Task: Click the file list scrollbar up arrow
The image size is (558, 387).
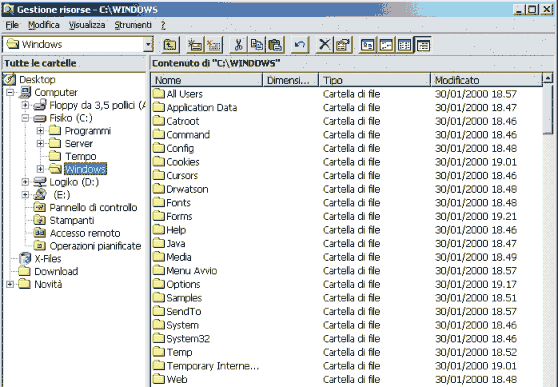Action: (x=548, y=78)
